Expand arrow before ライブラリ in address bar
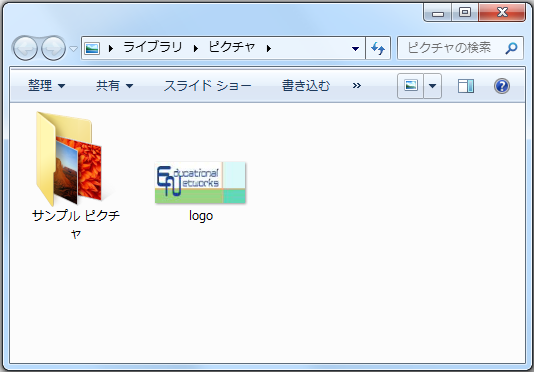Viewport: 534px width, 372px height. pos(111,49)
